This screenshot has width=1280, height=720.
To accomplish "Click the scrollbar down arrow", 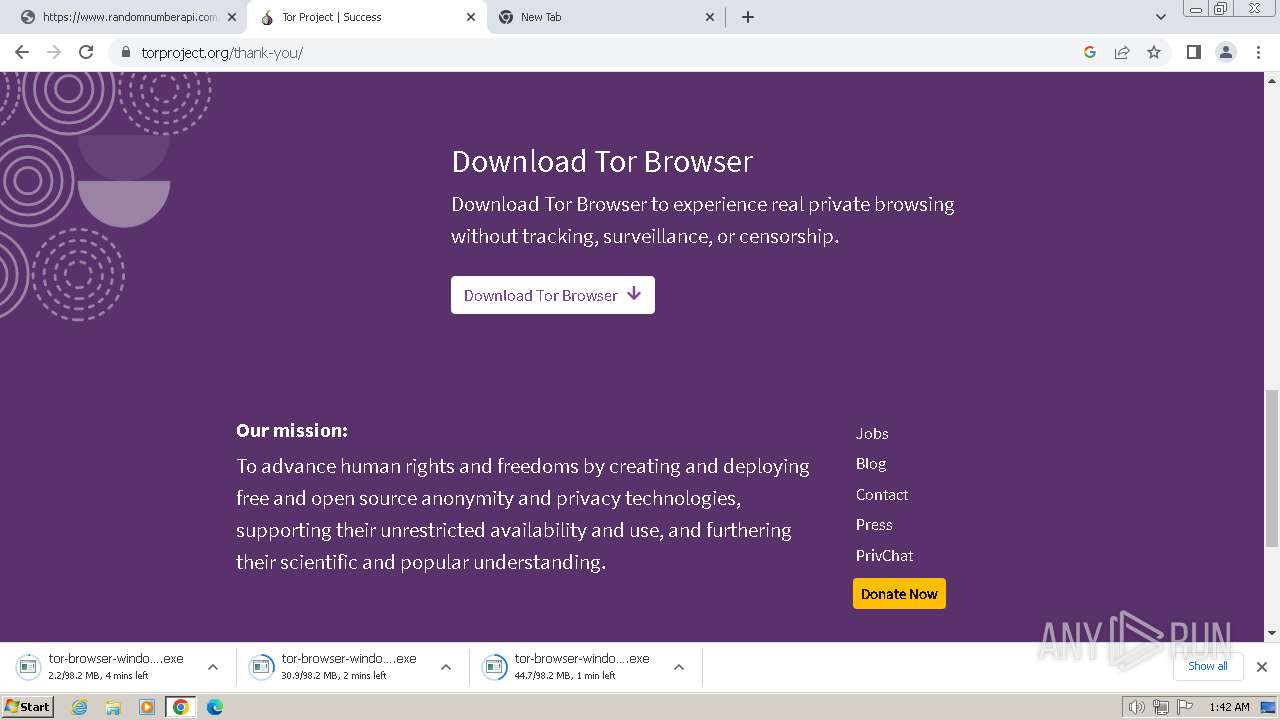I will [1272, 633].
